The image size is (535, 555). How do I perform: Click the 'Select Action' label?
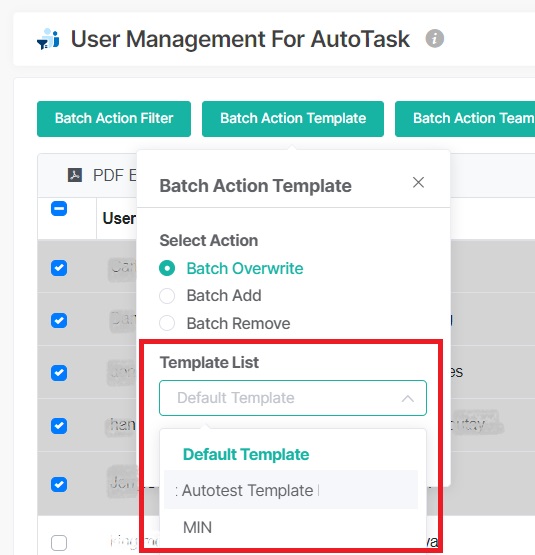[x=209, y=241]
